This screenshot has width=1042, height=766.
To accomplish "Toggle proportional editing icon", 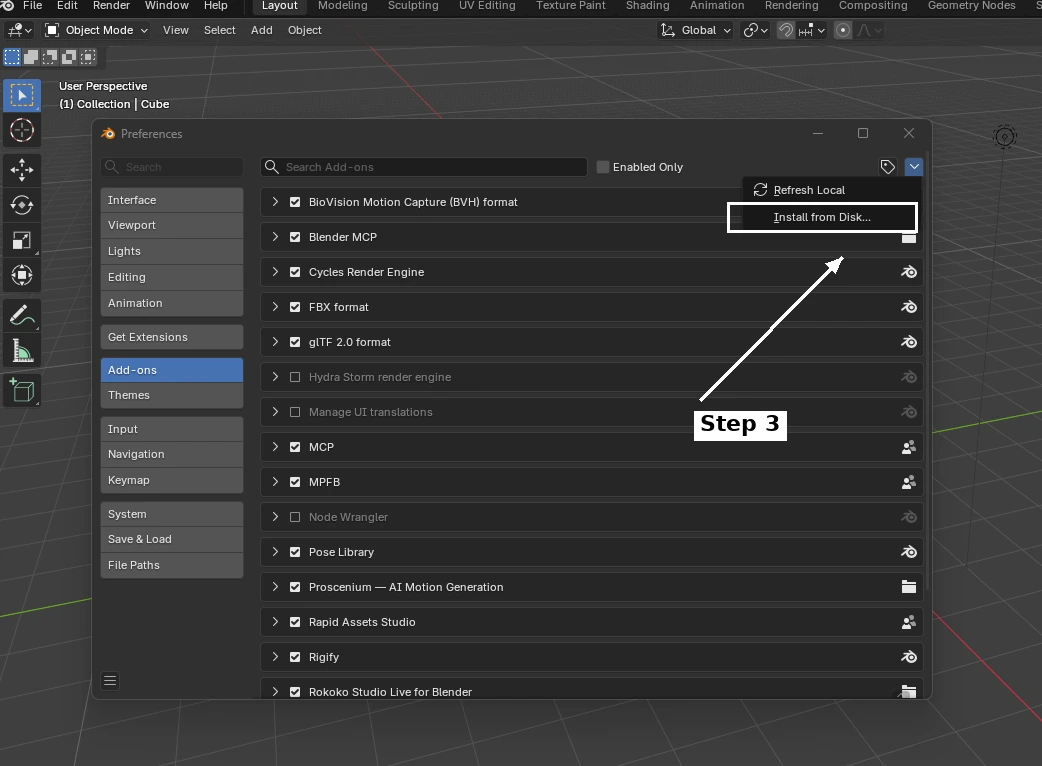I will click(x=843, y=31).
